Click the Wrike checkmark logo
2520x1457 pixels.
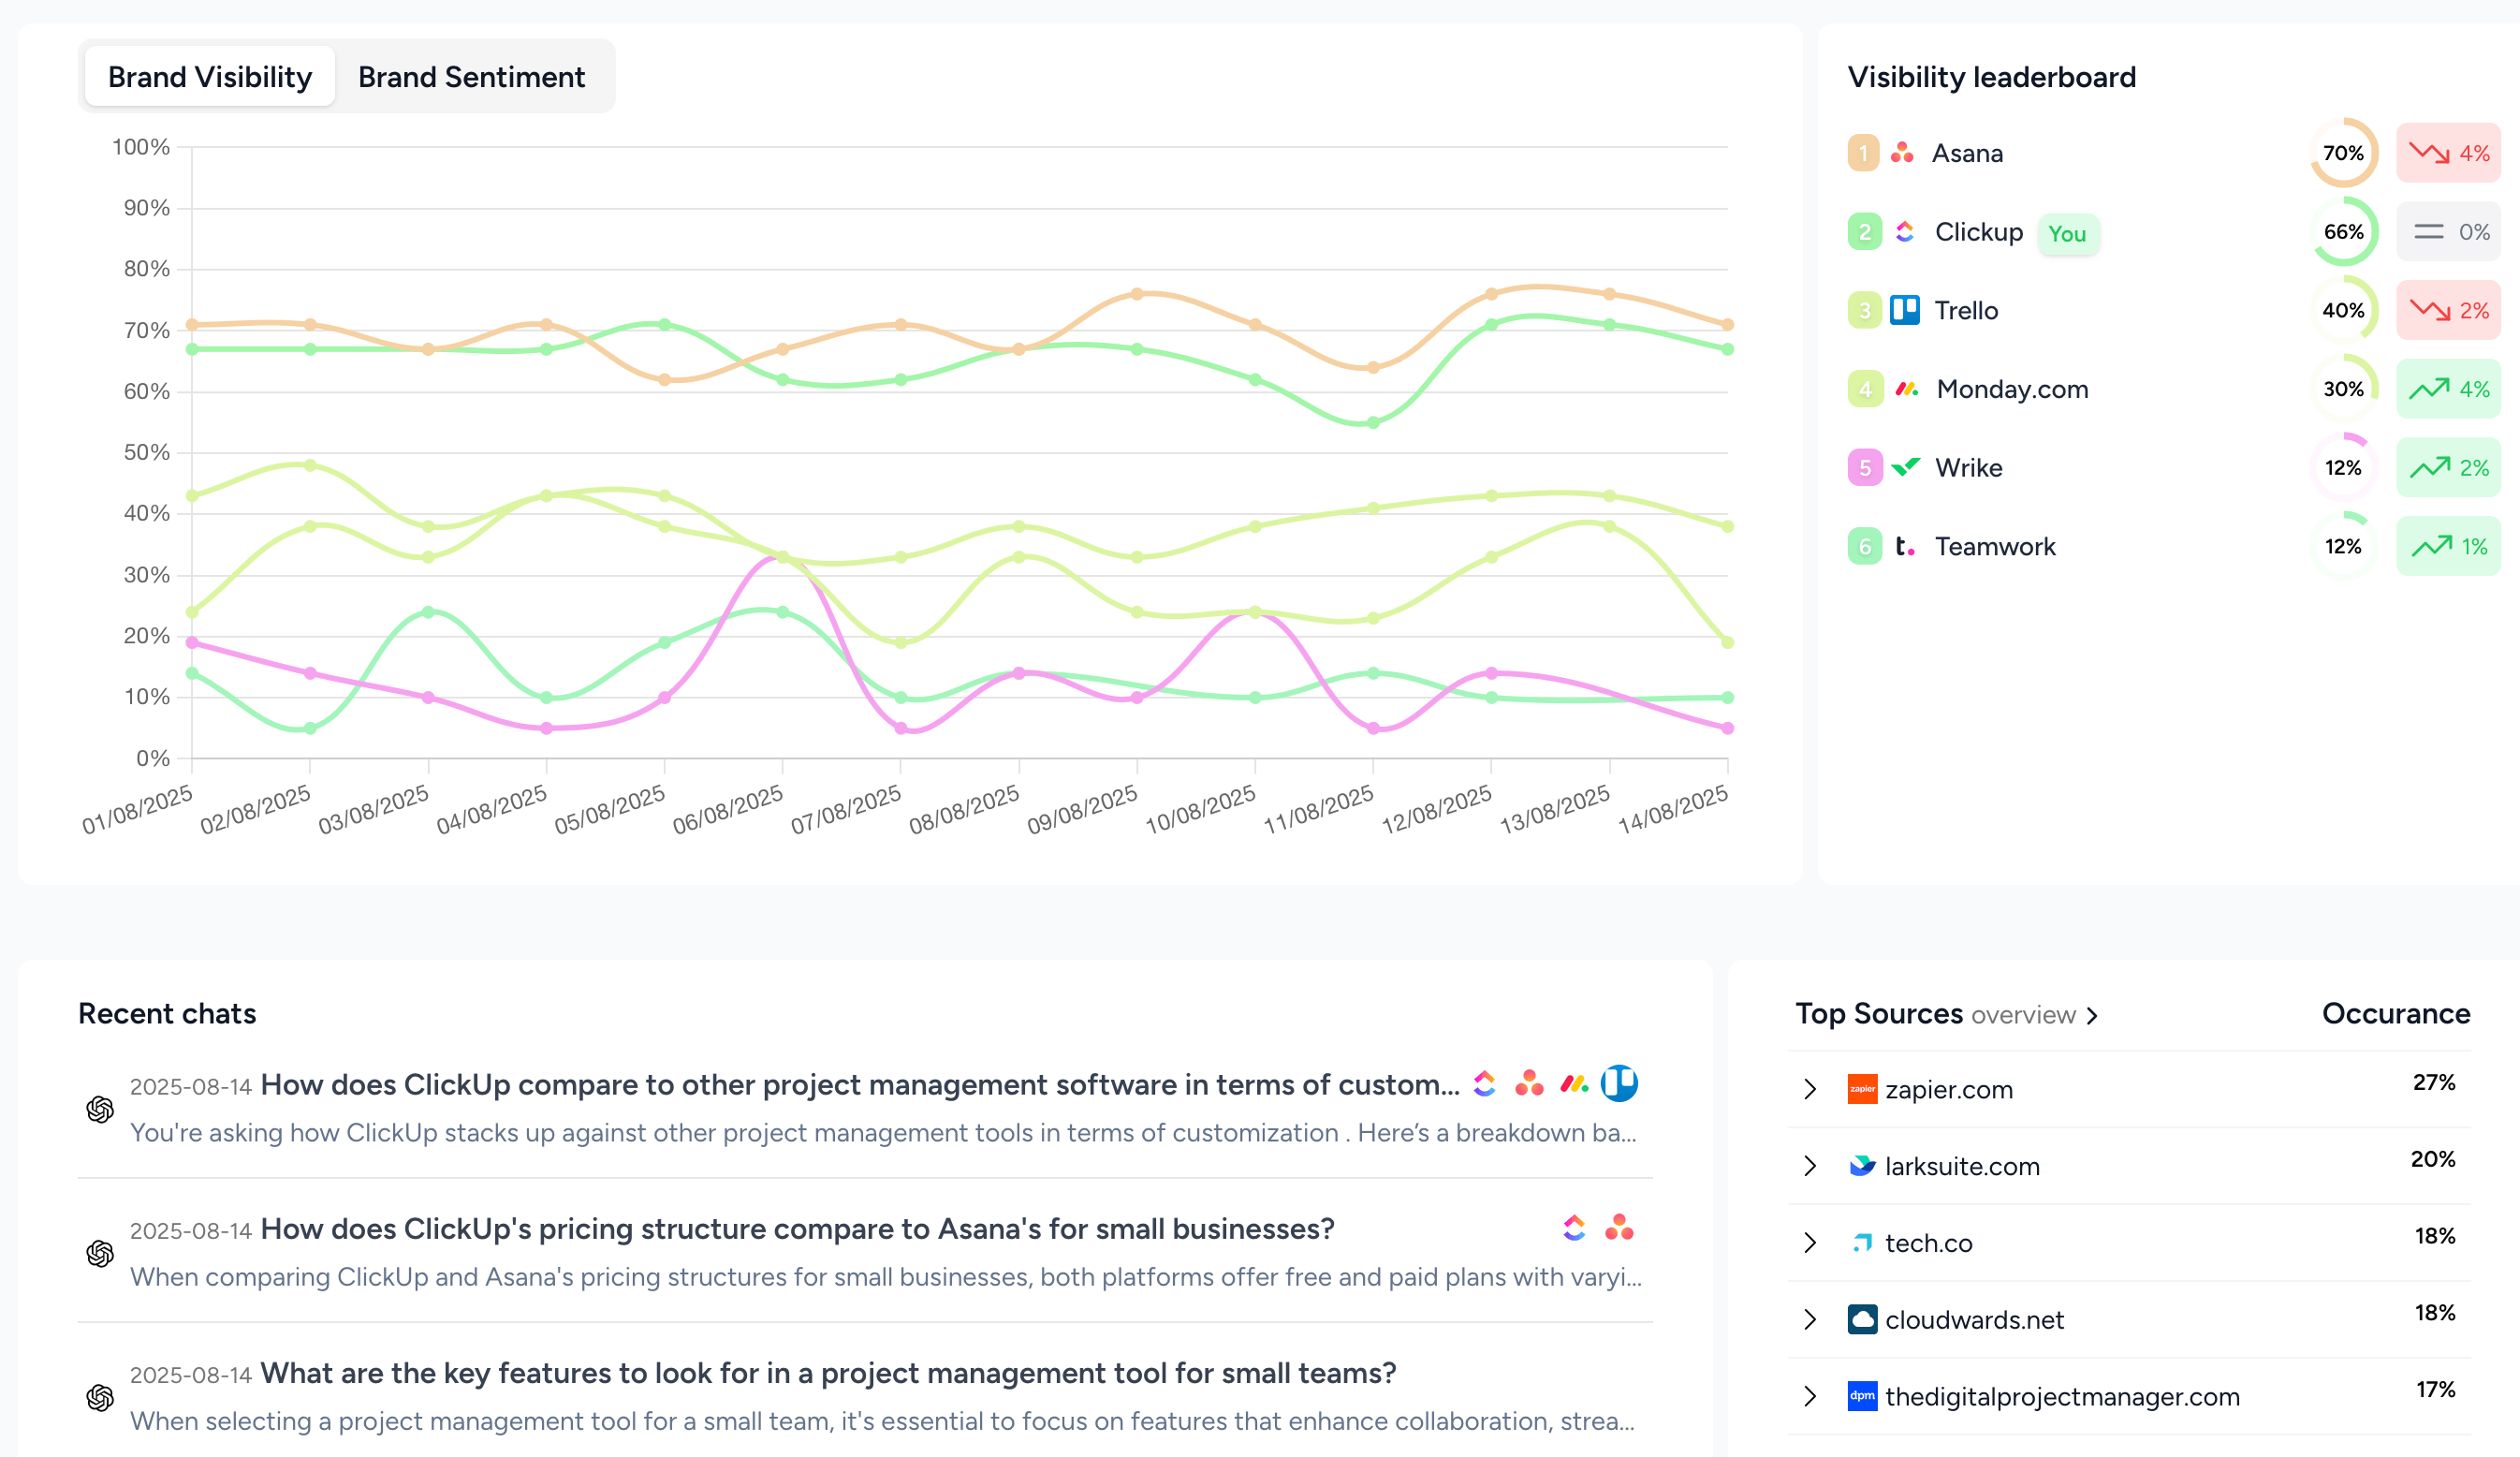pos(1906,467)
